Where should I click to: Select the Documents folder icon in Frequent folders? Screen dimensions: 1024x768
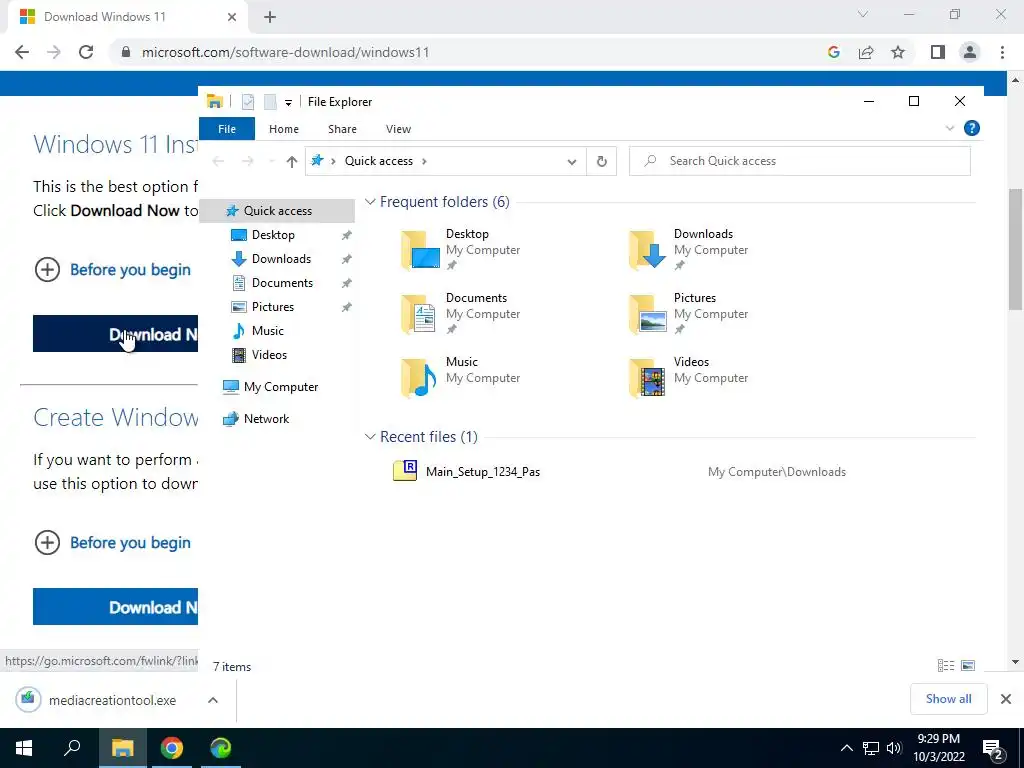[x=419, y=313]
